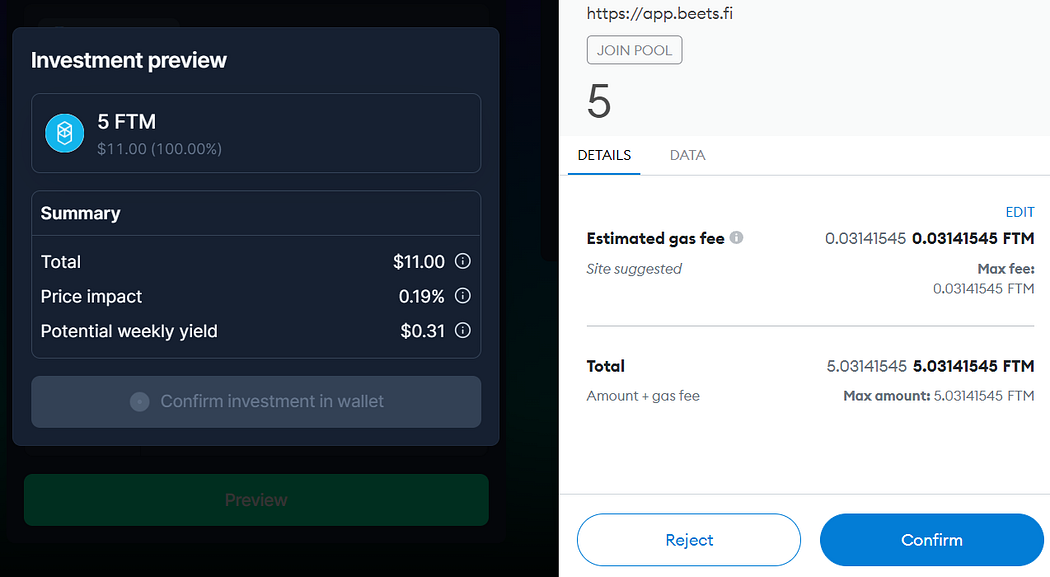Click info icon beside Price impact 0.19%
Viewport: 1050px width, 577px height.
462,296
